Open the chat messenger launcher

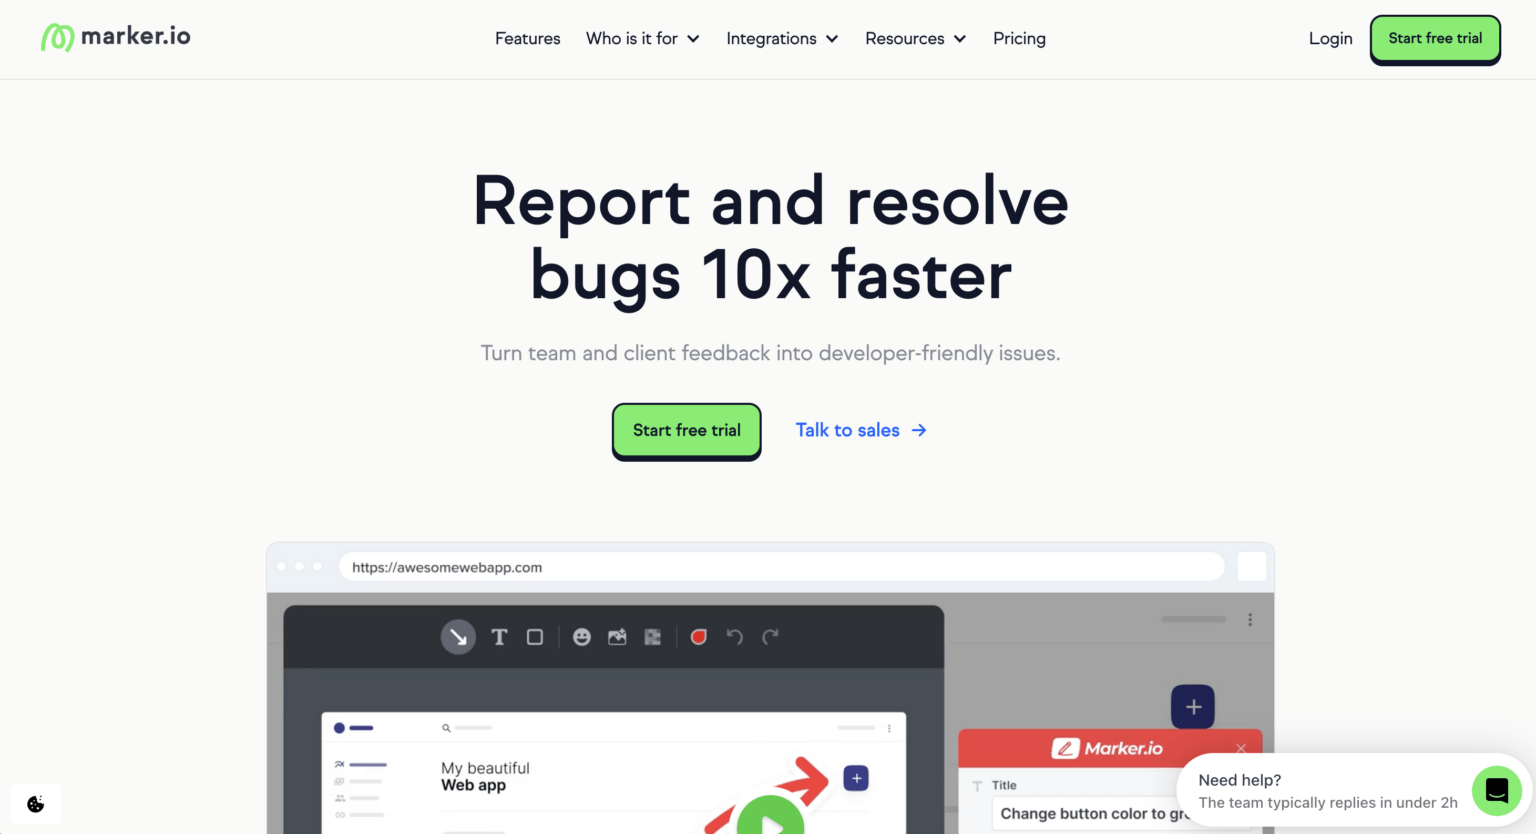(x=1497, y=791)
